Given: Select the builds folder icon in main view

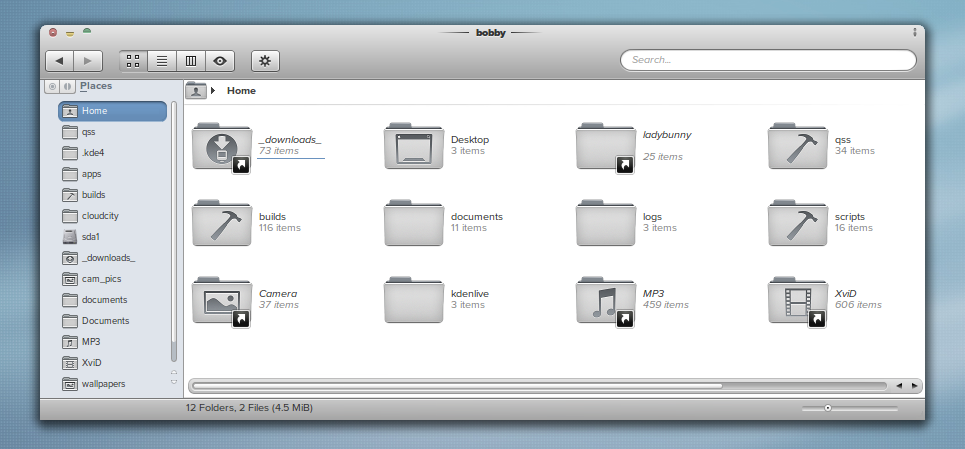Looking at the screenshot, I should [222, 223].
